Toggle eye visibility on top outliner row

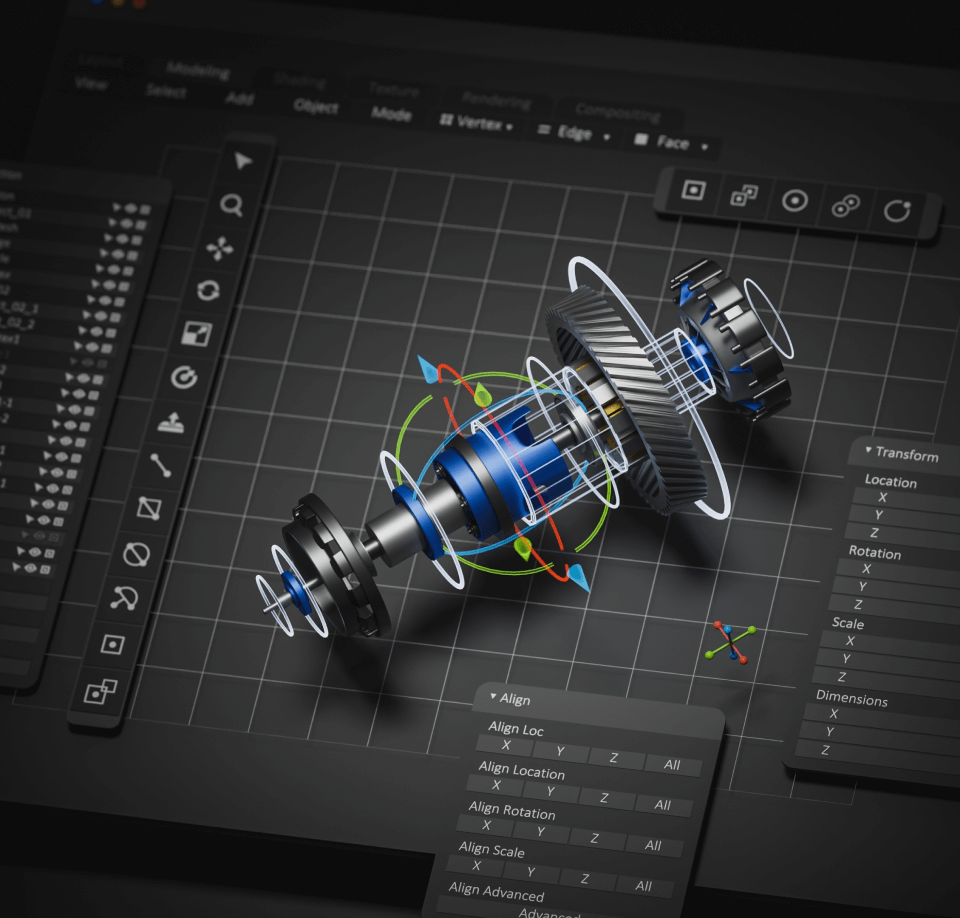coord(129,208)
